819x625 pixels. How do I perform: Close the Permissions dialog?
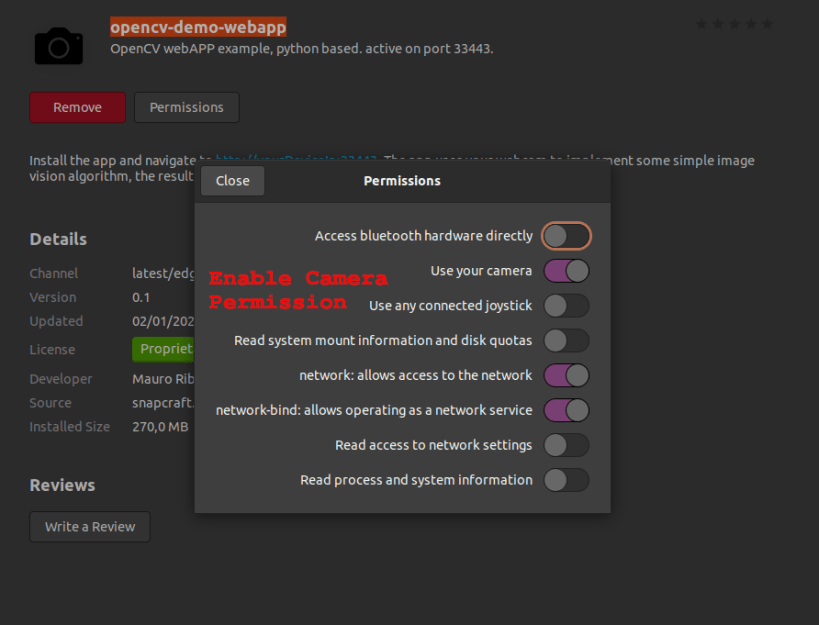(232, 181)
